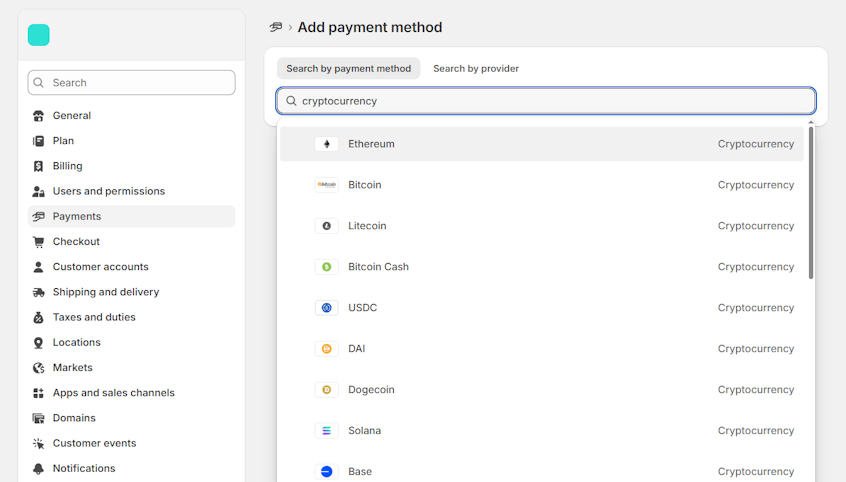Click the Bitcoin logo icon
Image resolution: width=846 pixels, height=482 pixels.
point(326,185)
